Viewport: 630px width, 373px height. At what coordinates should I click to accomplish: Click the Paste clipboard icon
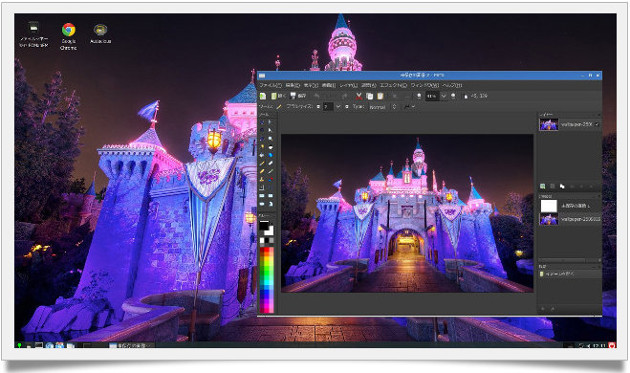[380, 96]
